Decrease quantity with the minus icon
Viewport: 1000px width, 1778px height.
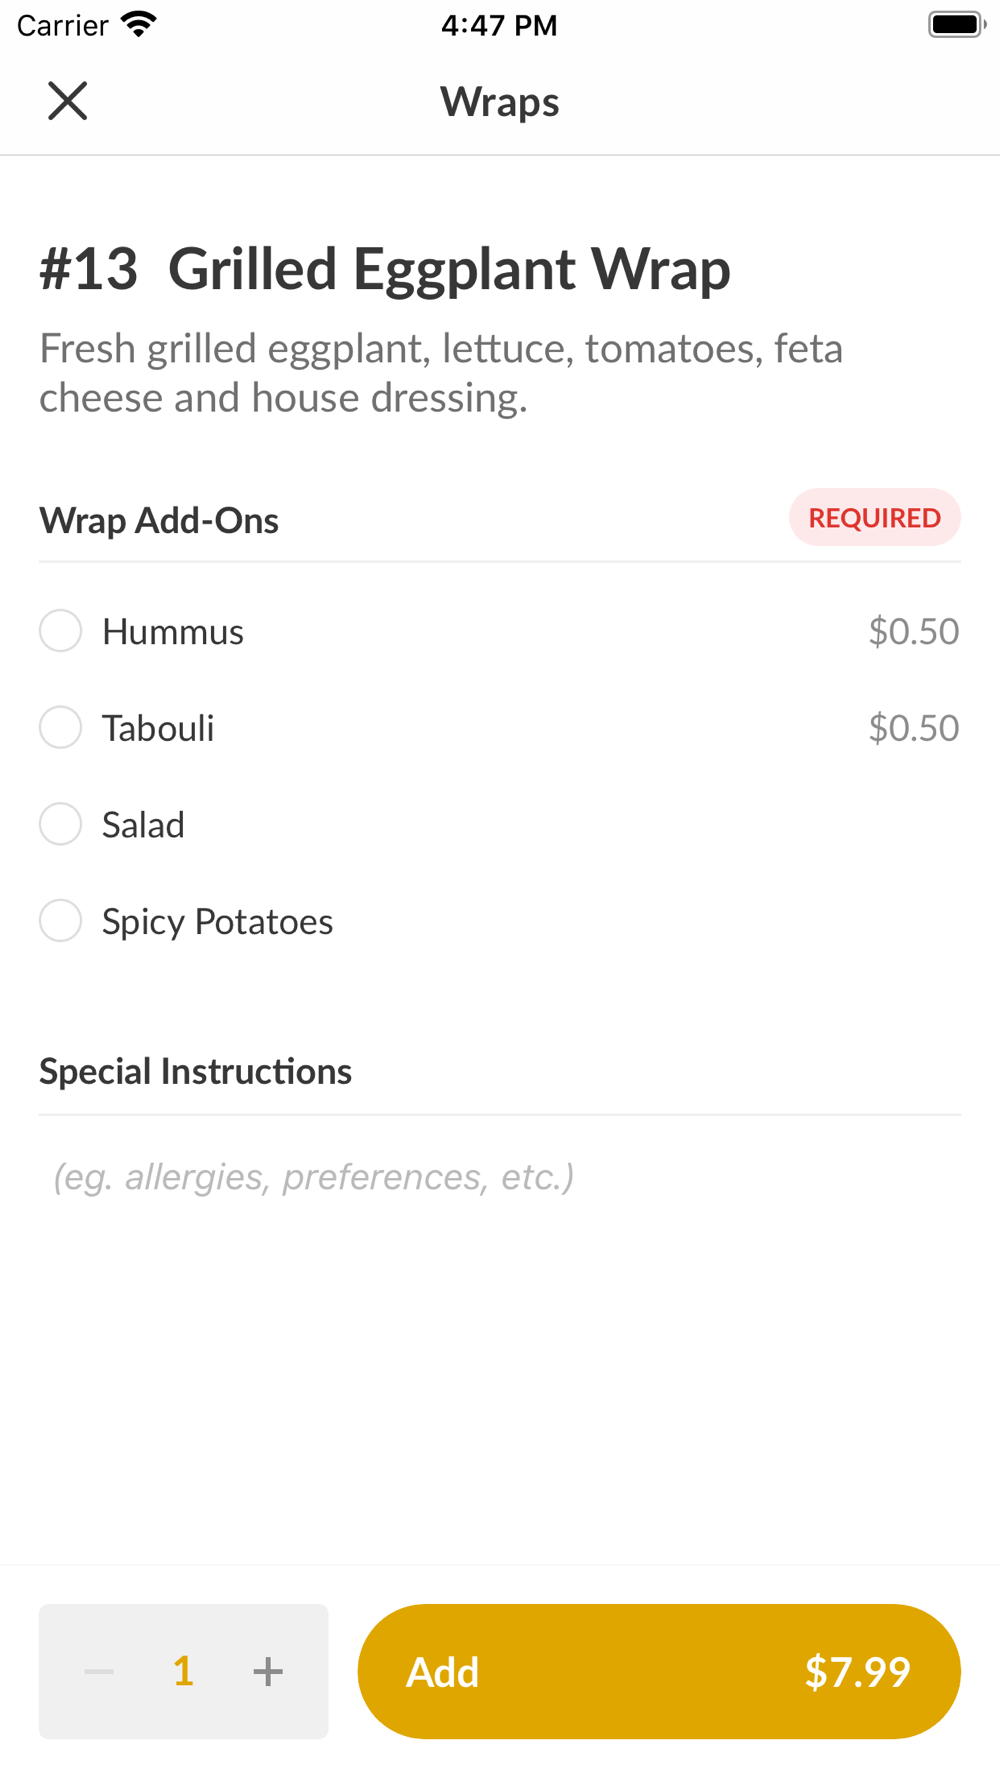99,1671
